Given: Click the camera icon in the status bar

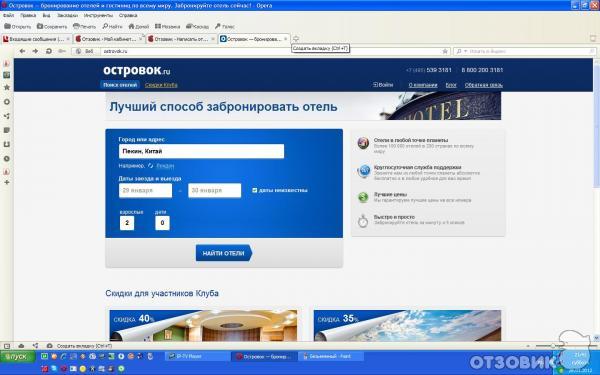Looking at the screenshot, I should tap(49, 346).
